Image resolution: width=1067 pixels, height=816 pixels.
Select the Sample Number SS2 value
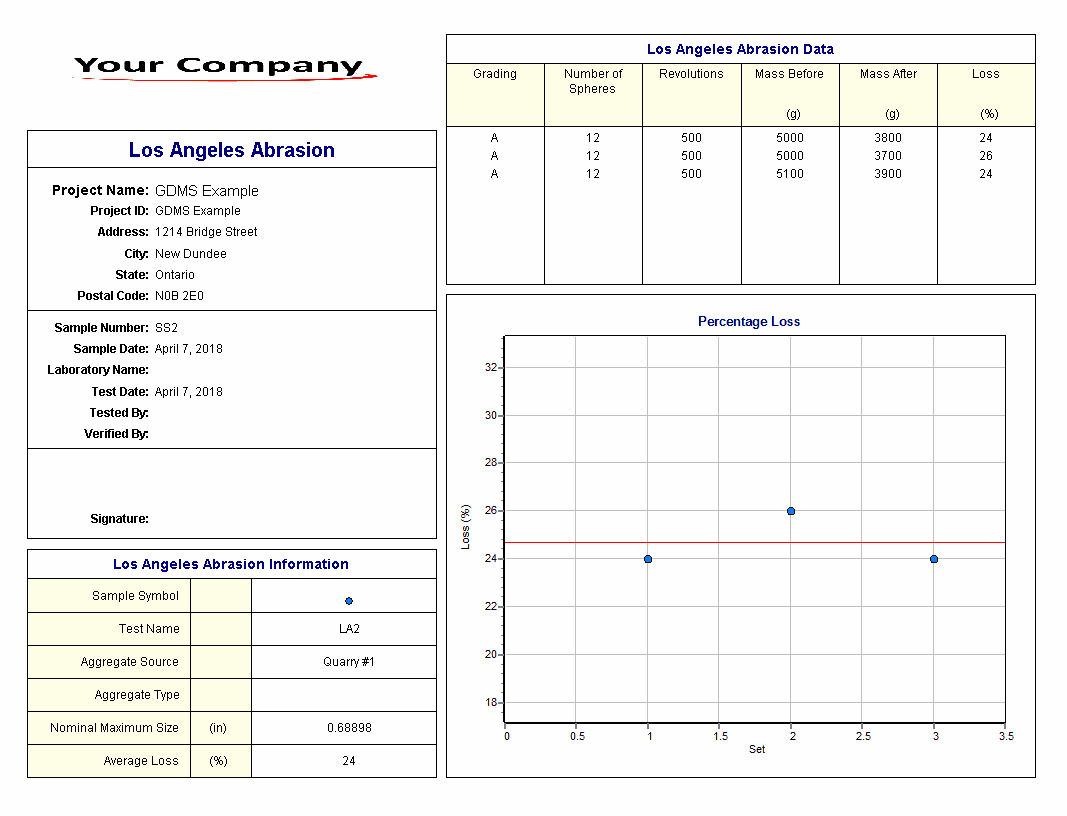pos(166,328)
